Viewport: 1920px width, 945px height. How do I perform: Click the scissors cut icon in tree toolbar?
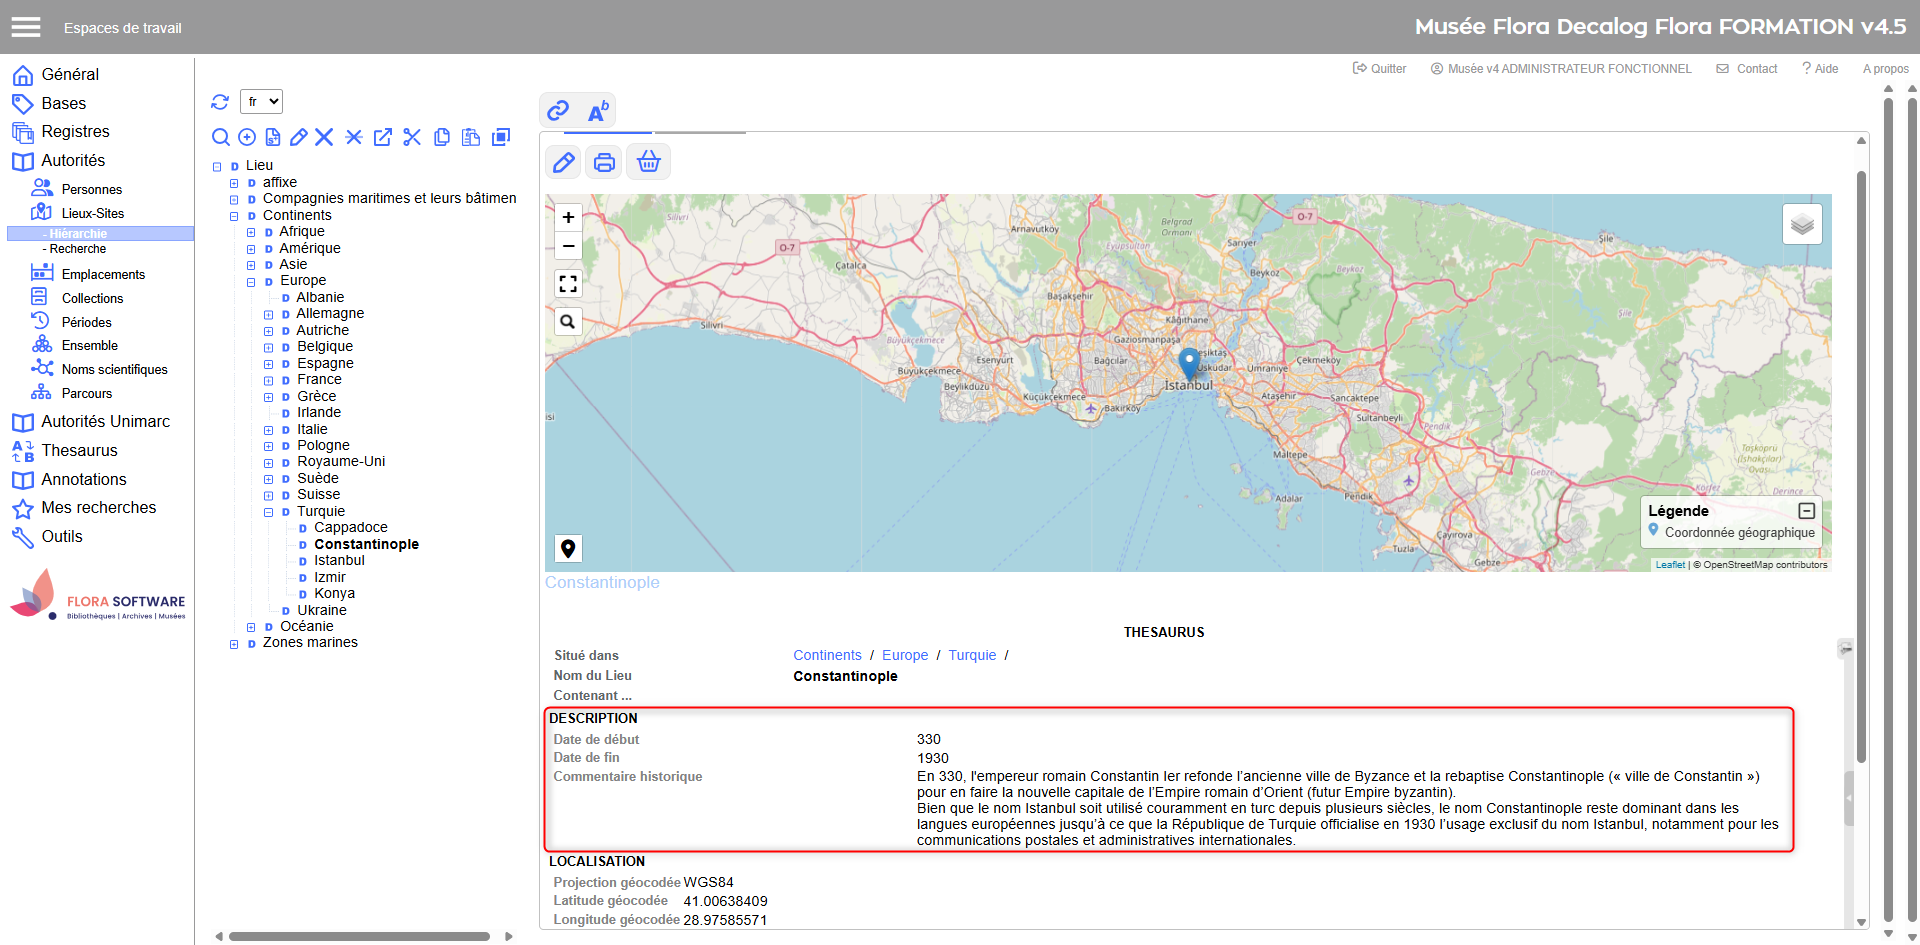(x=412, y=137)
